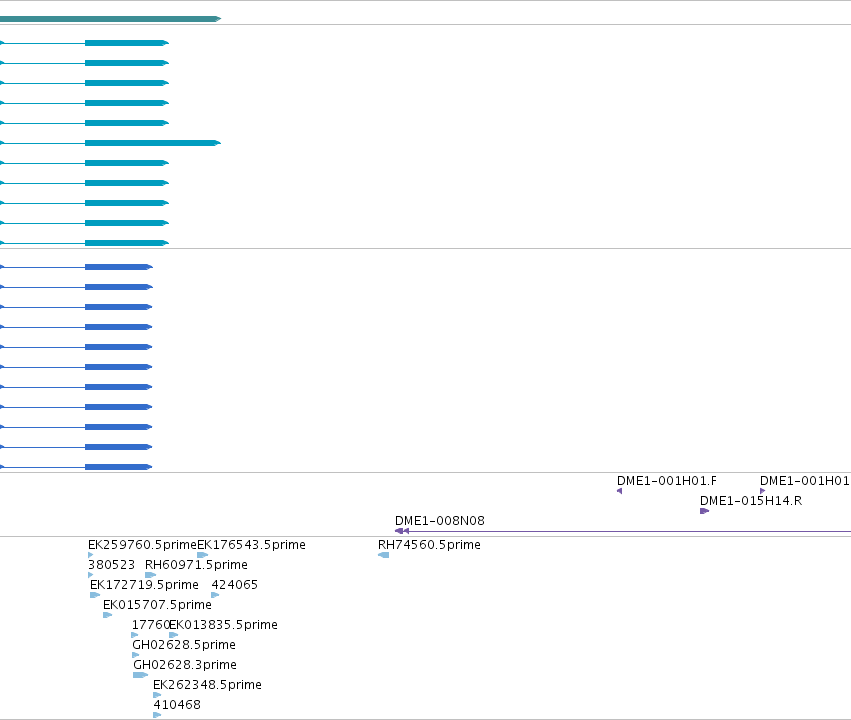Click the arrow glyph under 410468
Viewport: 851px width, 720px height.
tap(157, 715)
